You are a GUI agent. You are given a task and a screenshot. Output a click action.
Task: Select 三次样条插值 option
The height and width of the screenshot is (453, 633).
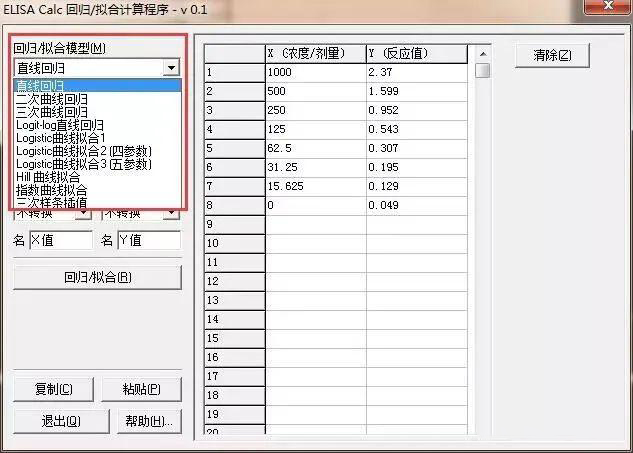pos(98,202)
